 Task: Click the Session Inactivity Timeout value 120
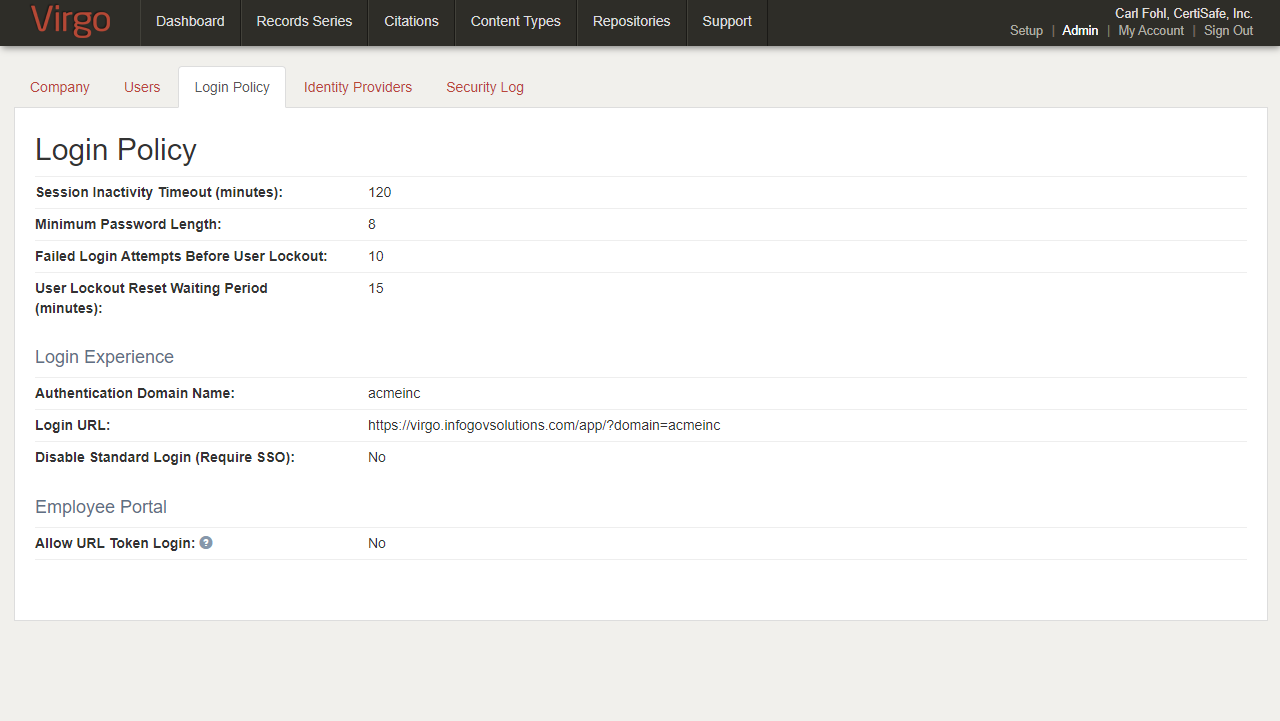380,192
